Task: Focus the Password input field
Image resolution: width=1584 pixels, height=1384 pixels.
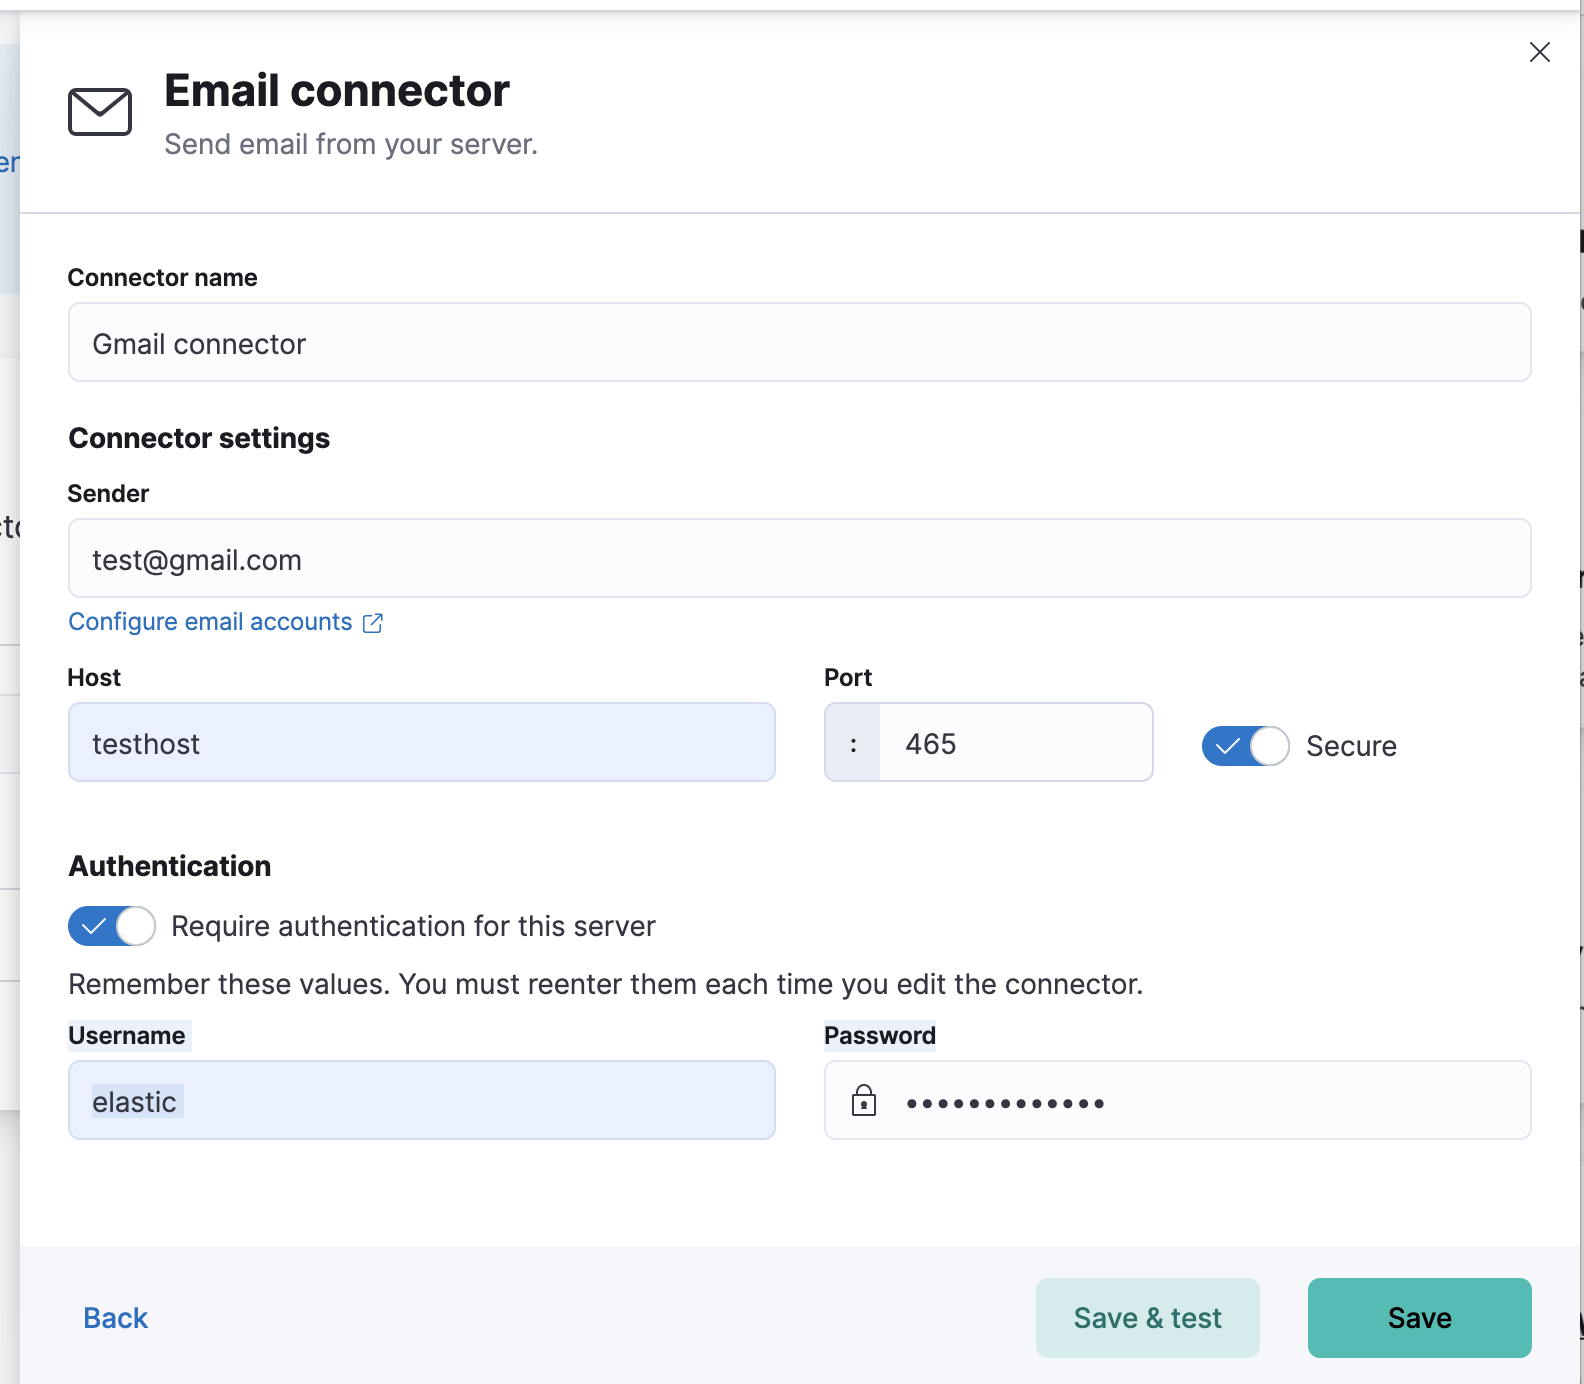Action: (1200, 1101)
